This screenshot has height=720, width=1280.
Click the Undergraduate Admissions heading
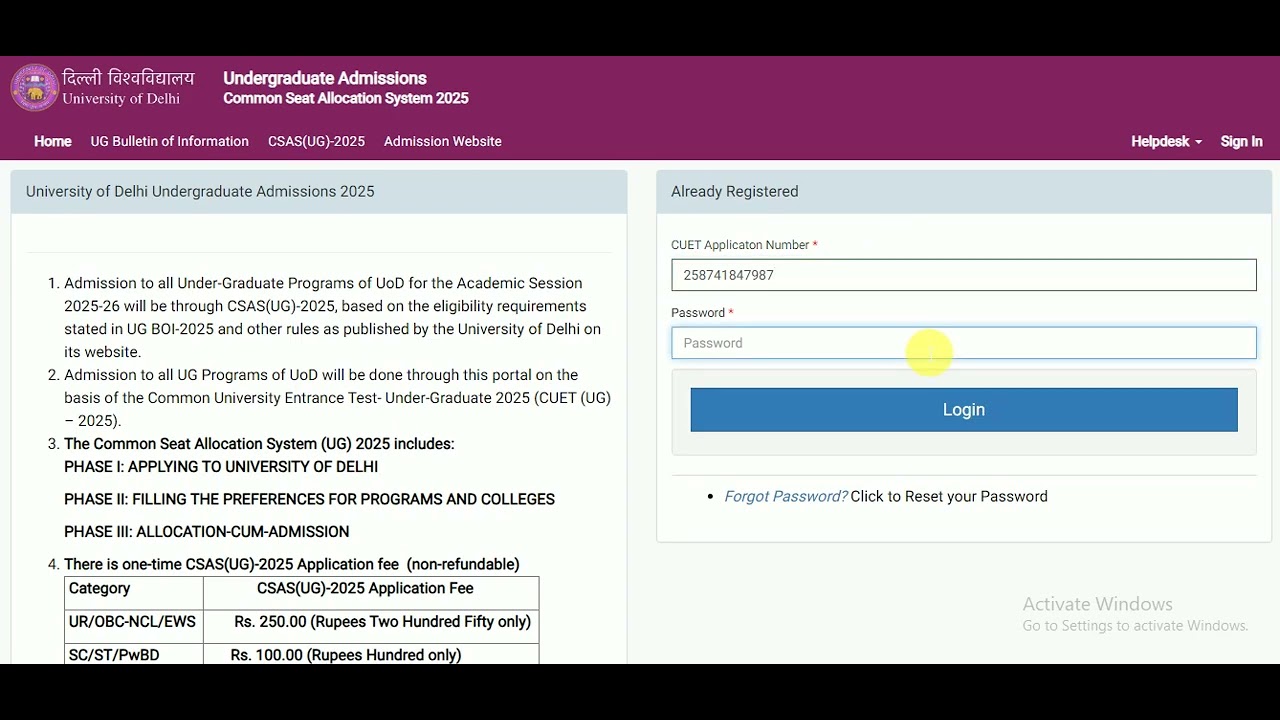(x=325, y=78)
